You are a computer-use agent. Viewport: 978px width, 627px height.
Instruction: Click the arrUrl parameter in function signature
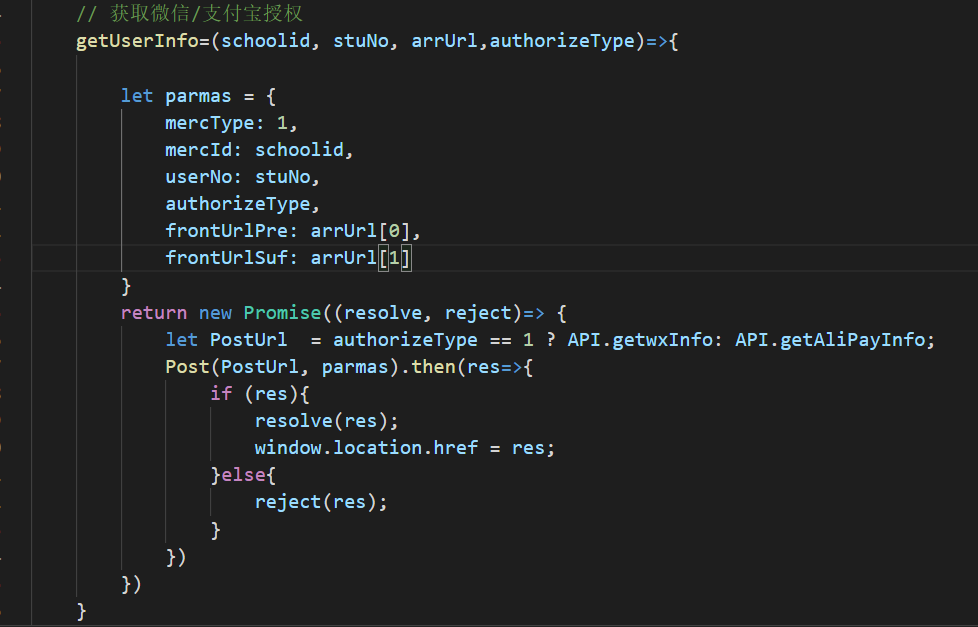tap(444, 41)
